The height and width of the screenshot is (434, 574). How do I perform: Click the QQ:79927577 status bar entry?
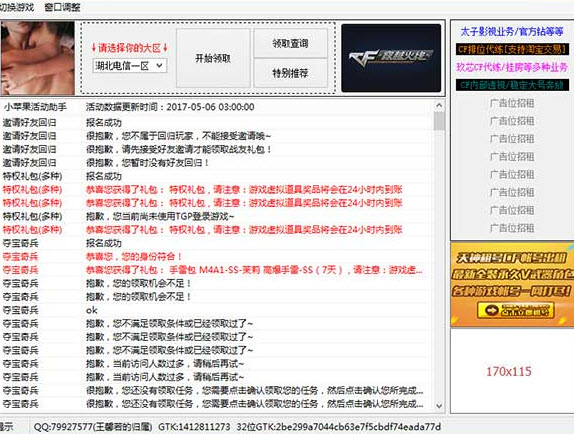pyautogui.click(x=93, y=427)
